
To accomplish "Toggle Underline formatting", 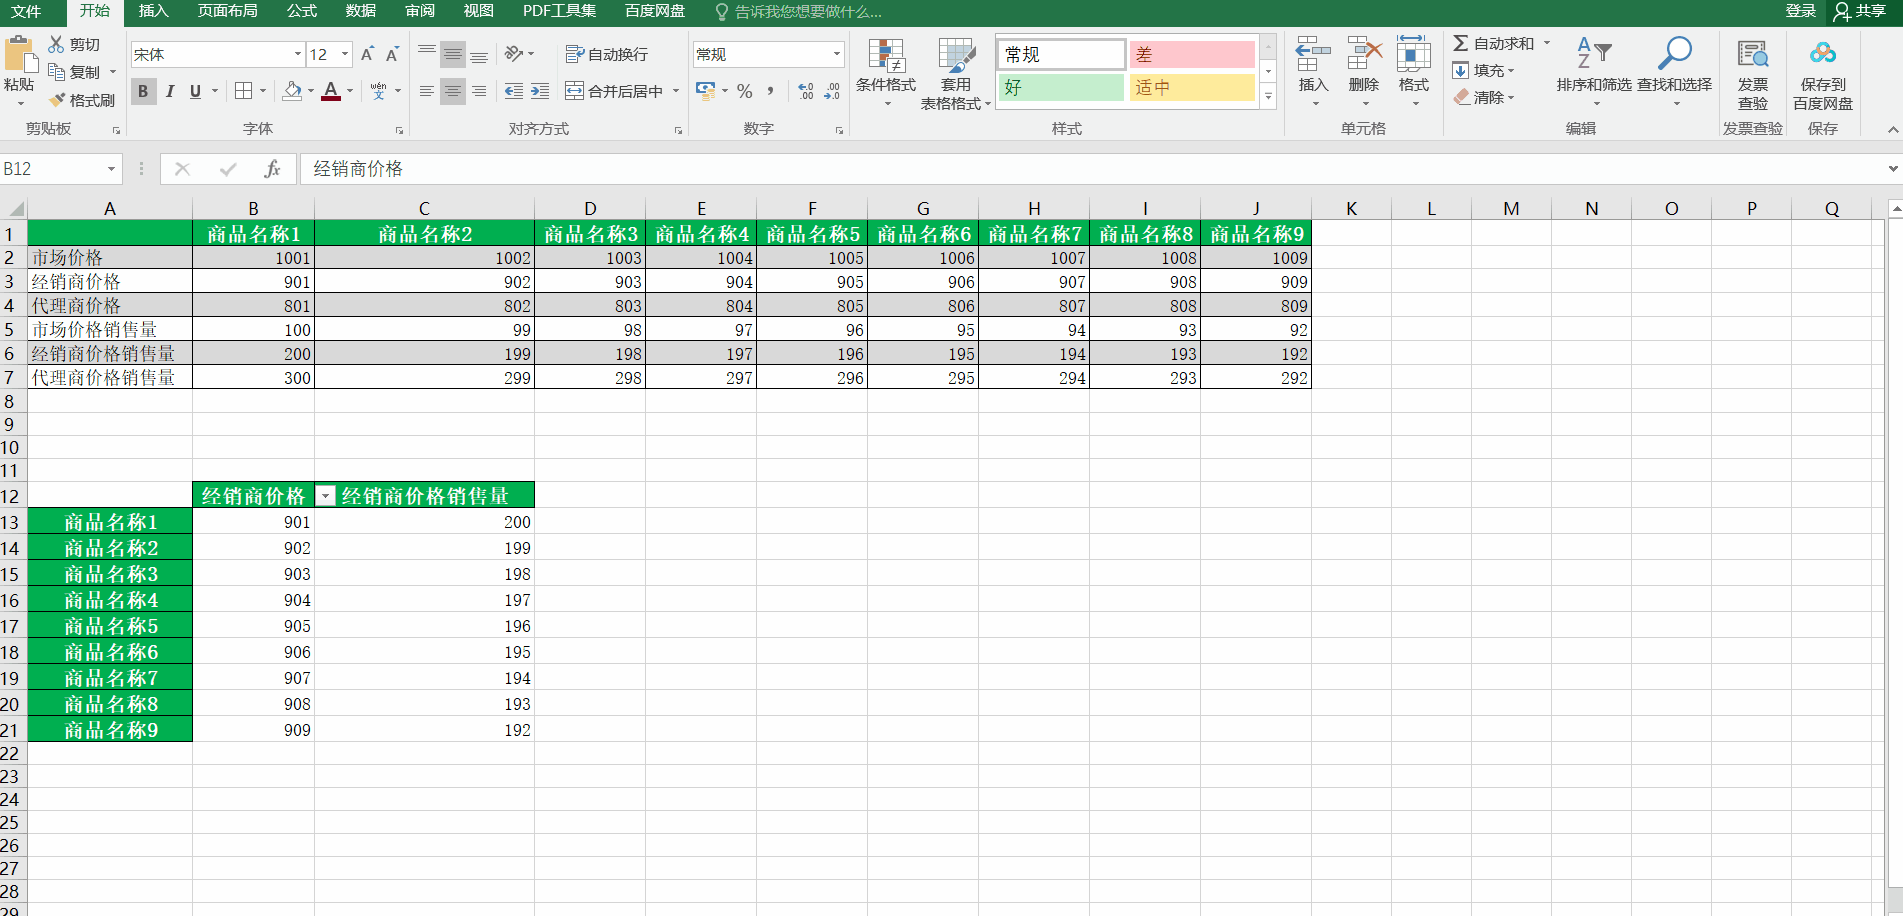I will click(x=195, y=91).
